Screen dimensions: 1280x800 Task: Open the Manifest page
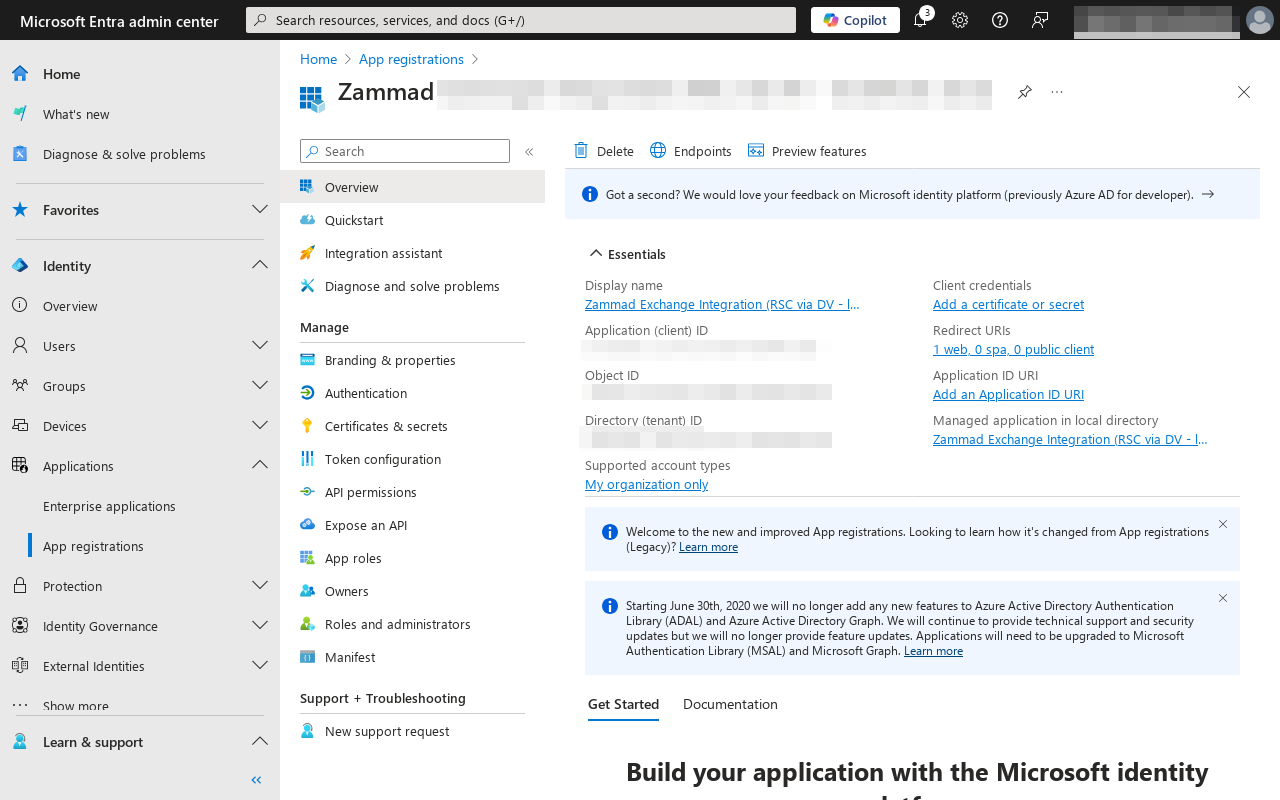412,657
